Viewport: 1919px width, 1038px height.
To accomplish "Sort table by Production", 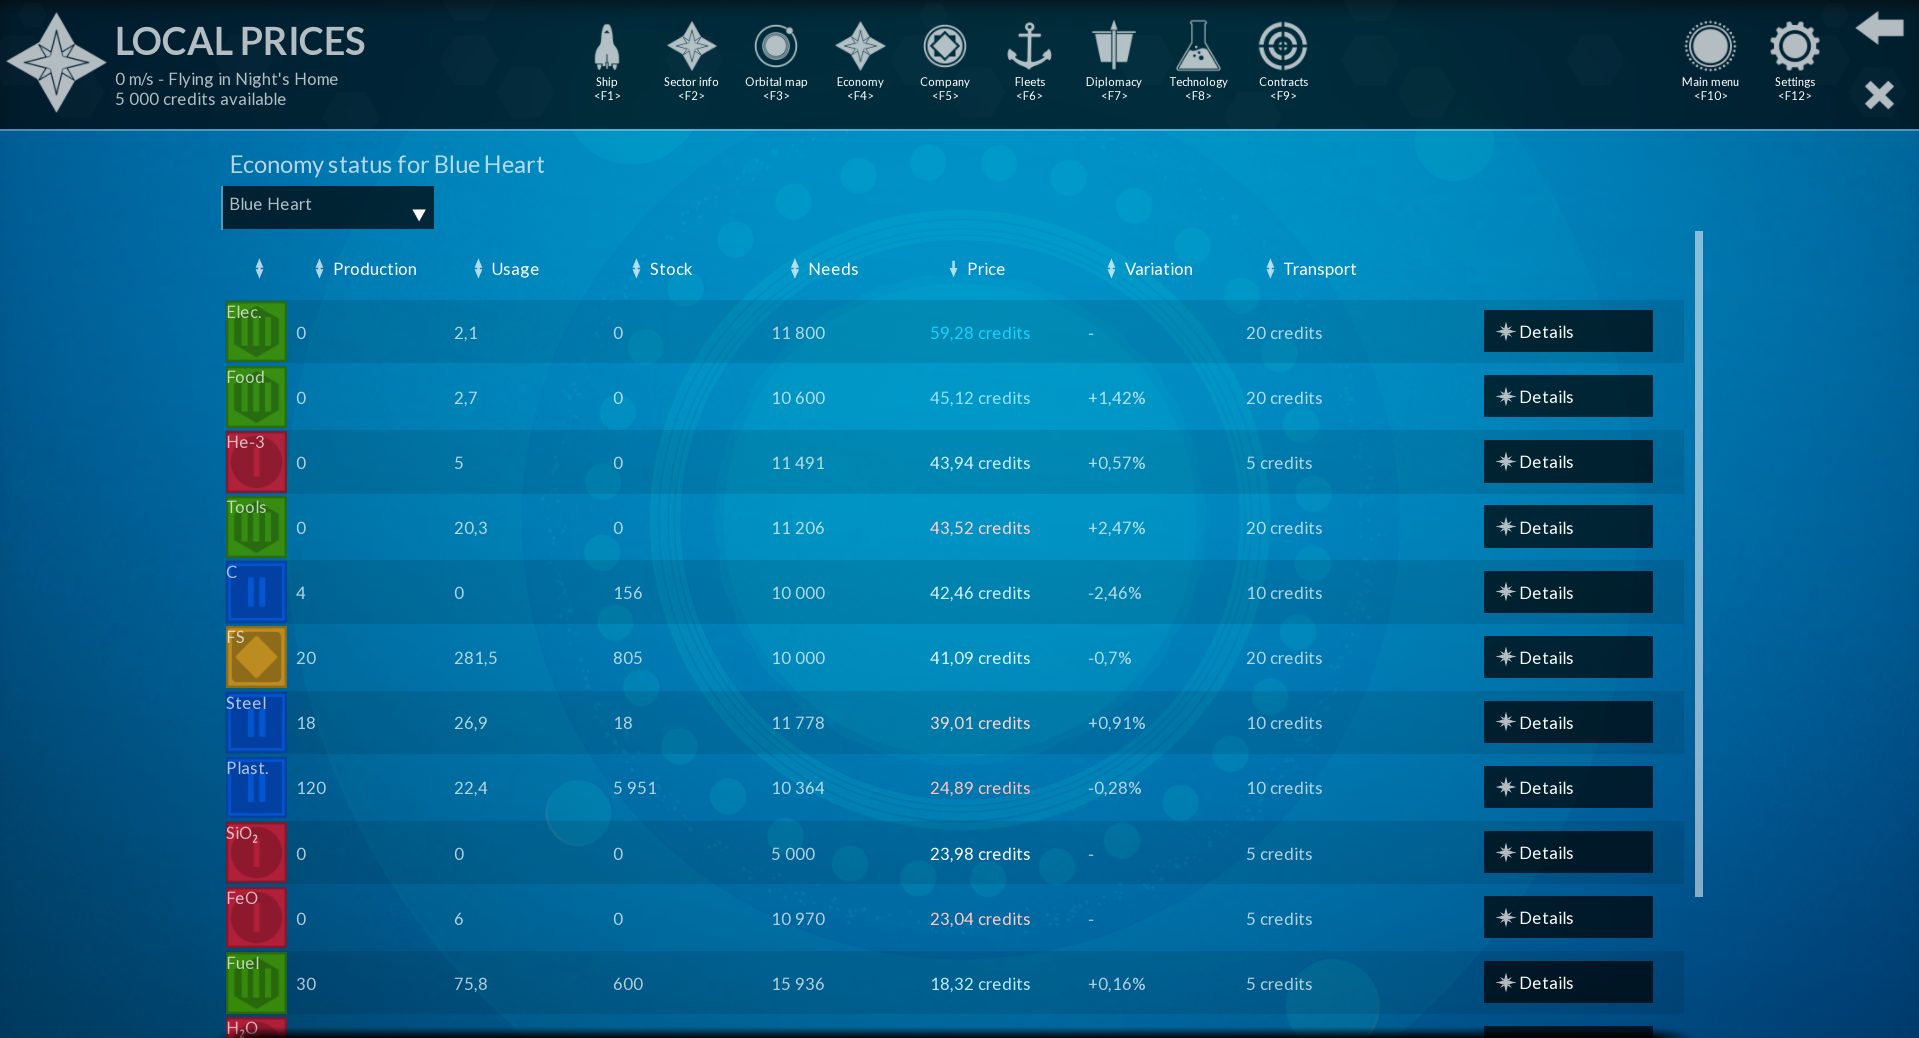I will tap(365, 268).
